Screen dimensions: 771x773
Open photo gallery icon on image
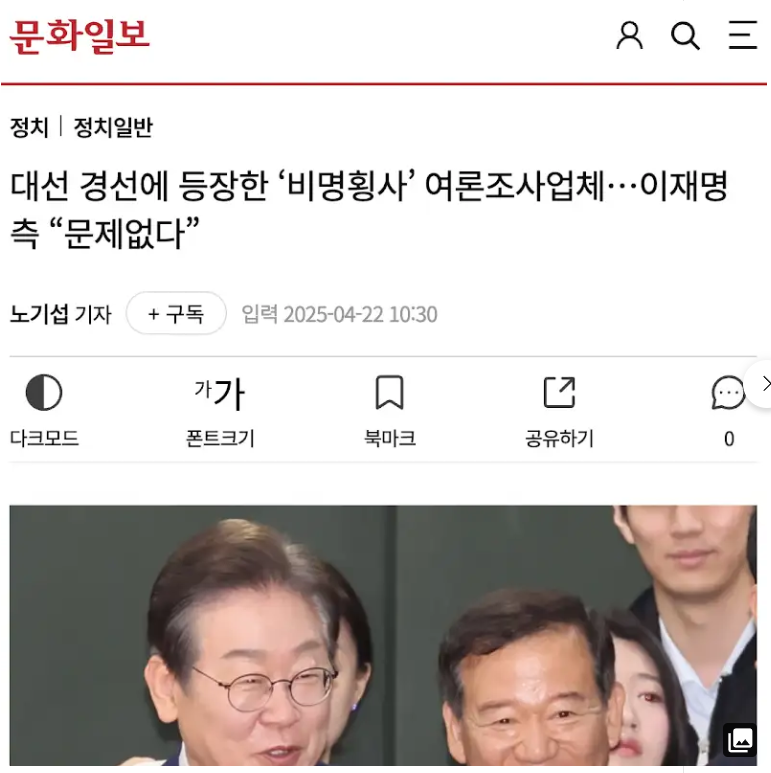[x=739, y=739]
